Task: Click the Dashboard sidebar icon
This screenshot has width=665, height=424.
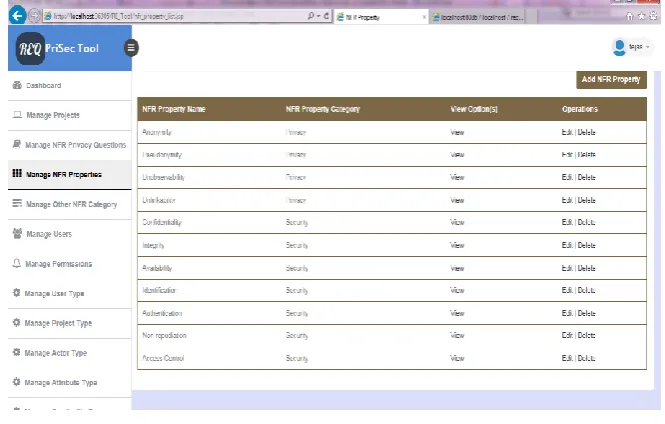Action: point(17,85)
